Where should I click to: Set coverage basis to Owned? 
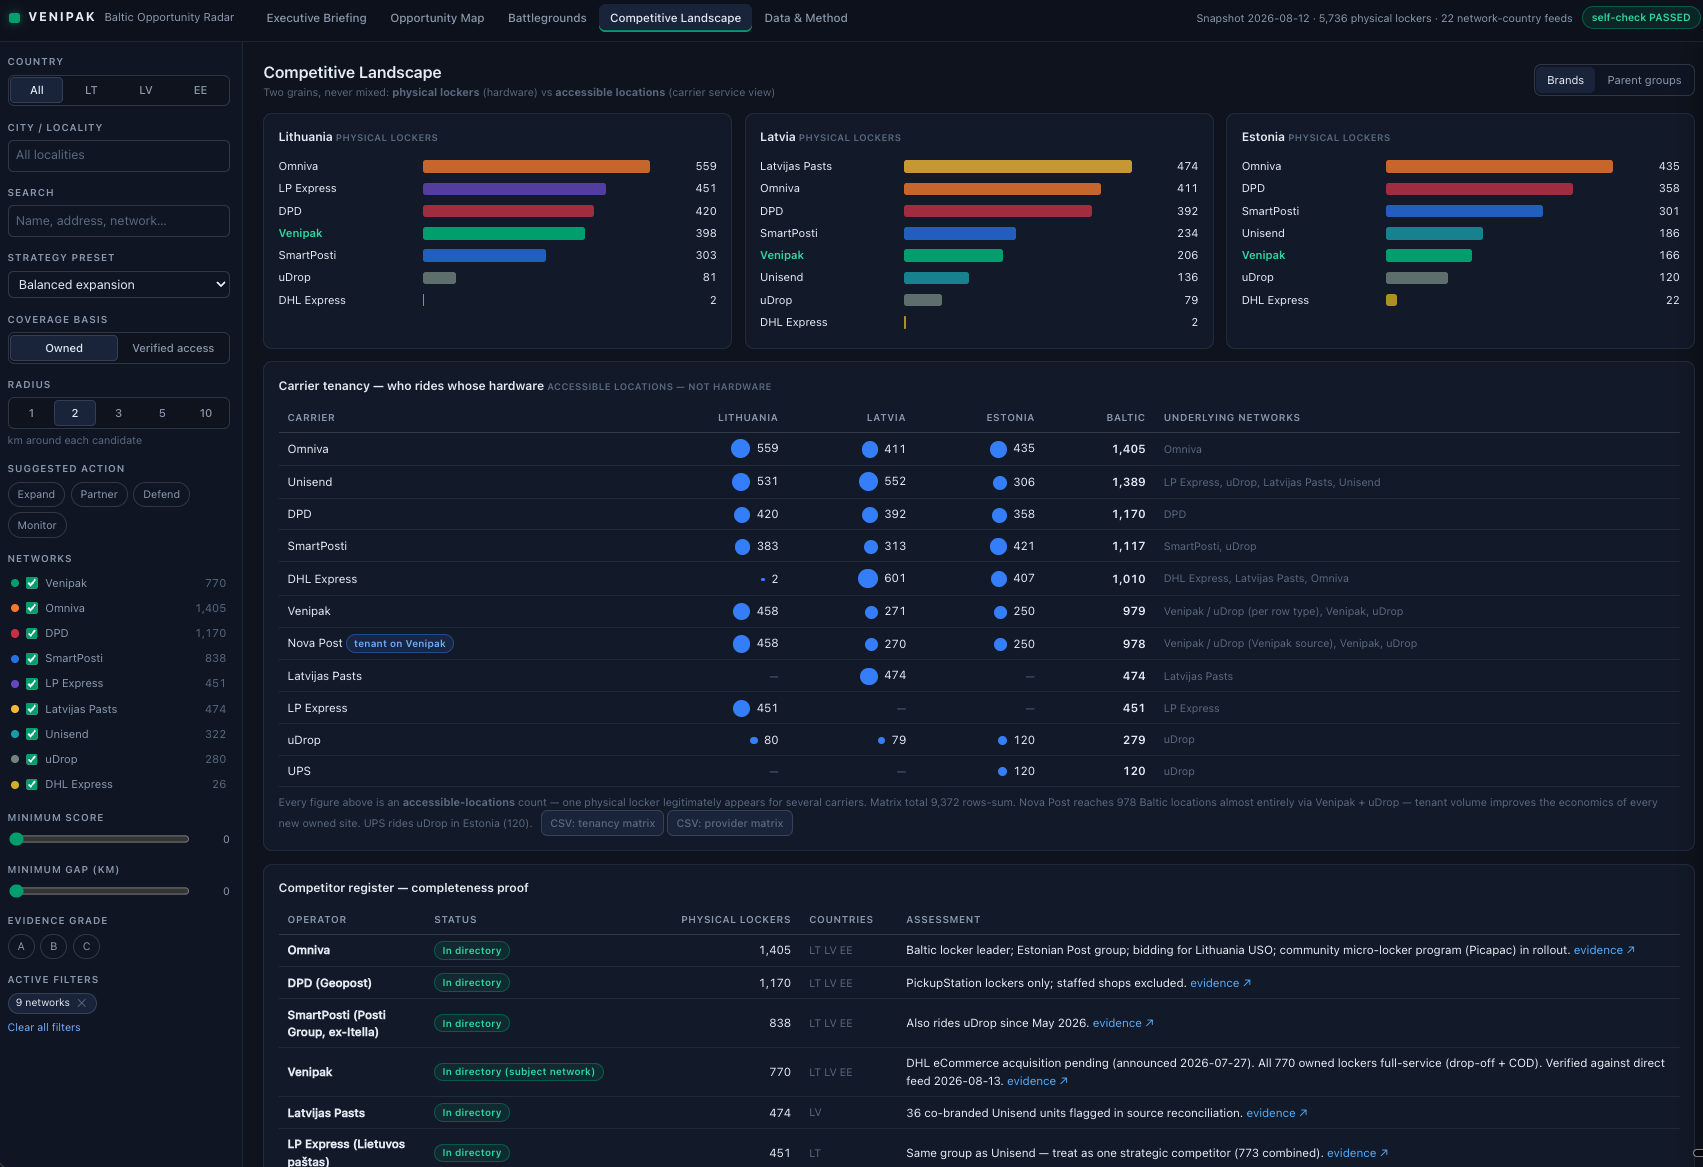point(64,348)
